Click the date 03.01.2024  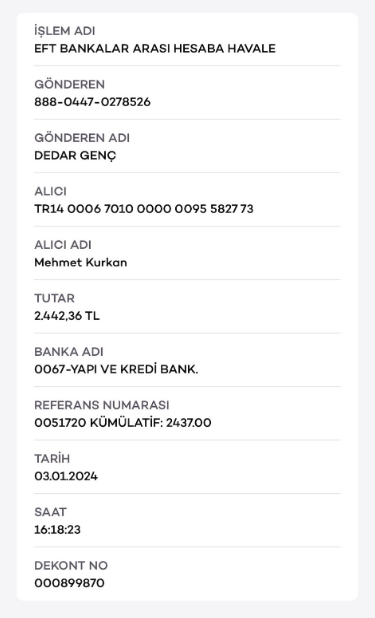tap(66, 477)
